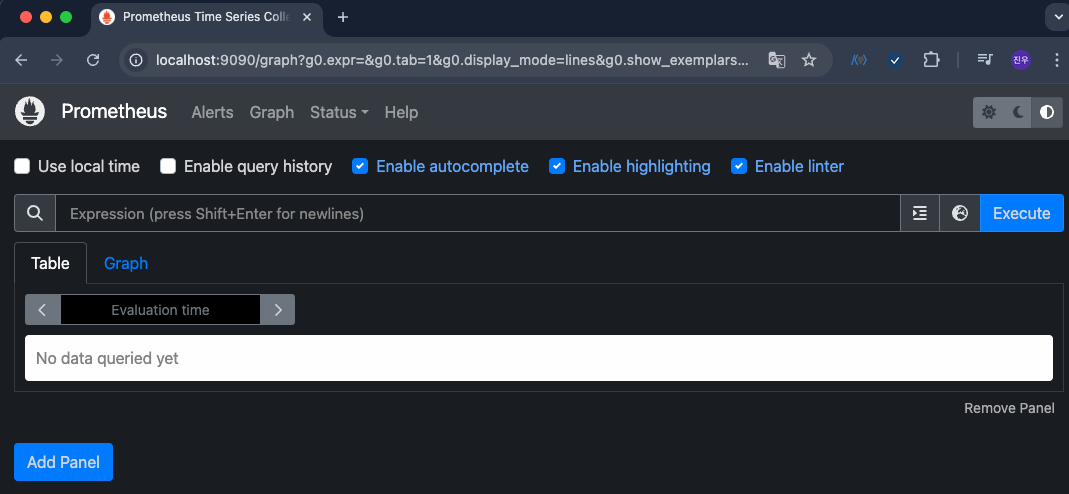The width and height of the screenshot is (1069, 494).
Task: Click the Remove Panel link
Action: (x=1009, y=408)
